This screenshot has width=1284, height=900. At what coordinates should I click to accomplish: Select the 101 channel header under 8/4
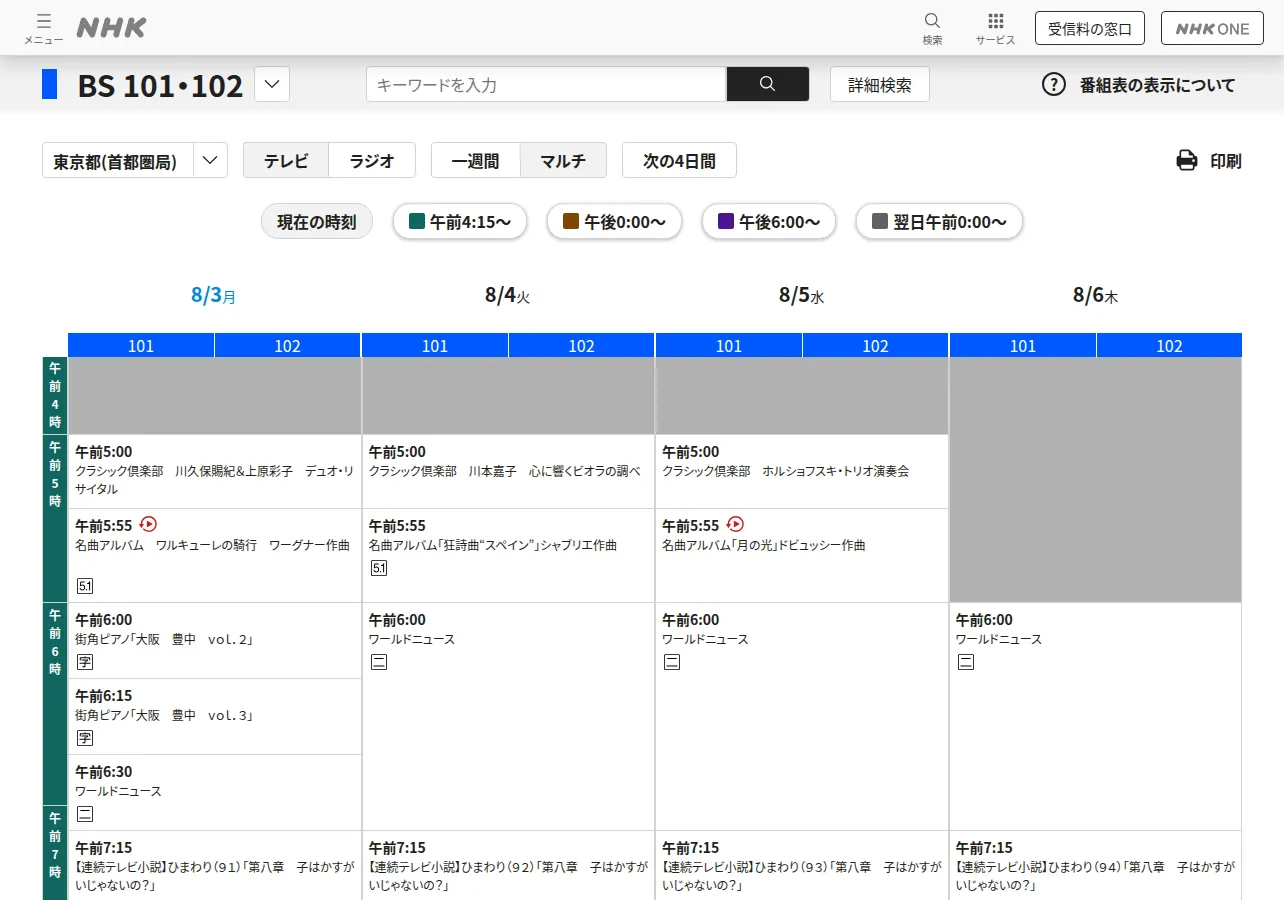(435, 345)
